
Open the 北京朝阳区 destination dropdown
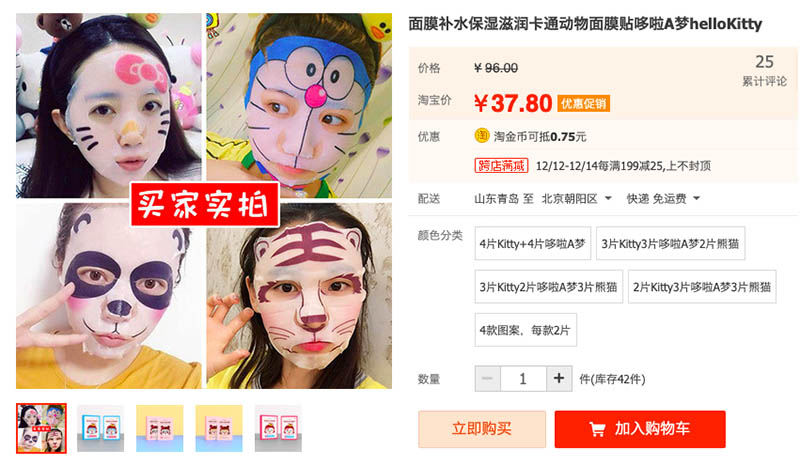pyautogui.click(x=576, y=199)
